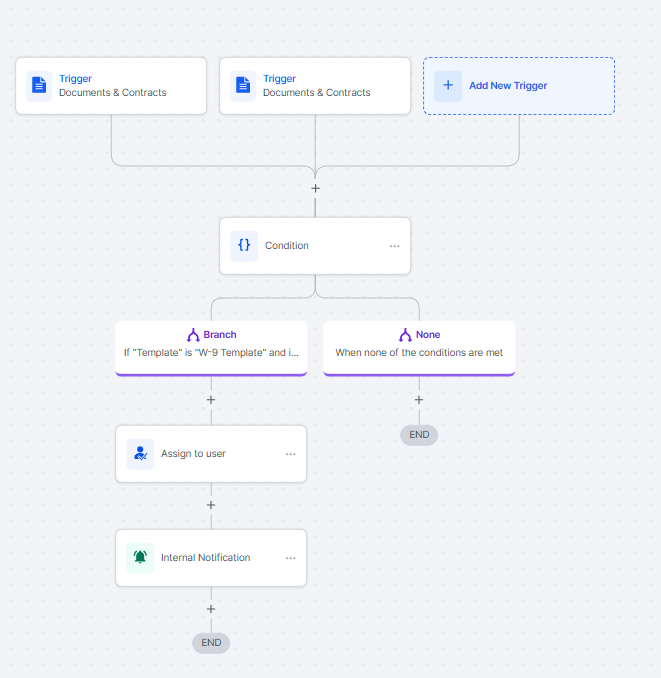Click the purple "Branch" label
Image resolution: width=661 pixels, height=678 pixels.
click(220, 335)
